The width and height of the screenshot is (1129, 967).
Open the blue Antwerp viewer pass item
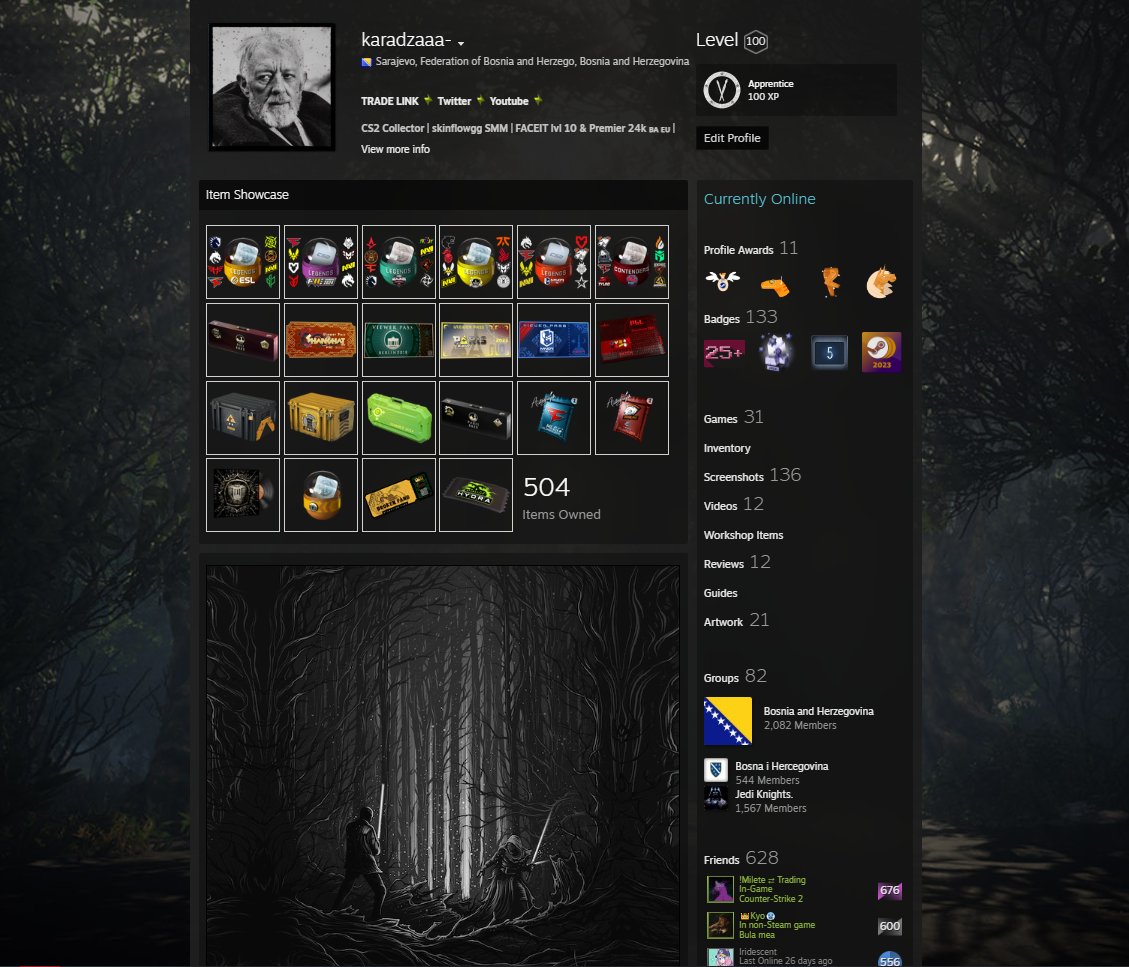(x=554, y=340)
